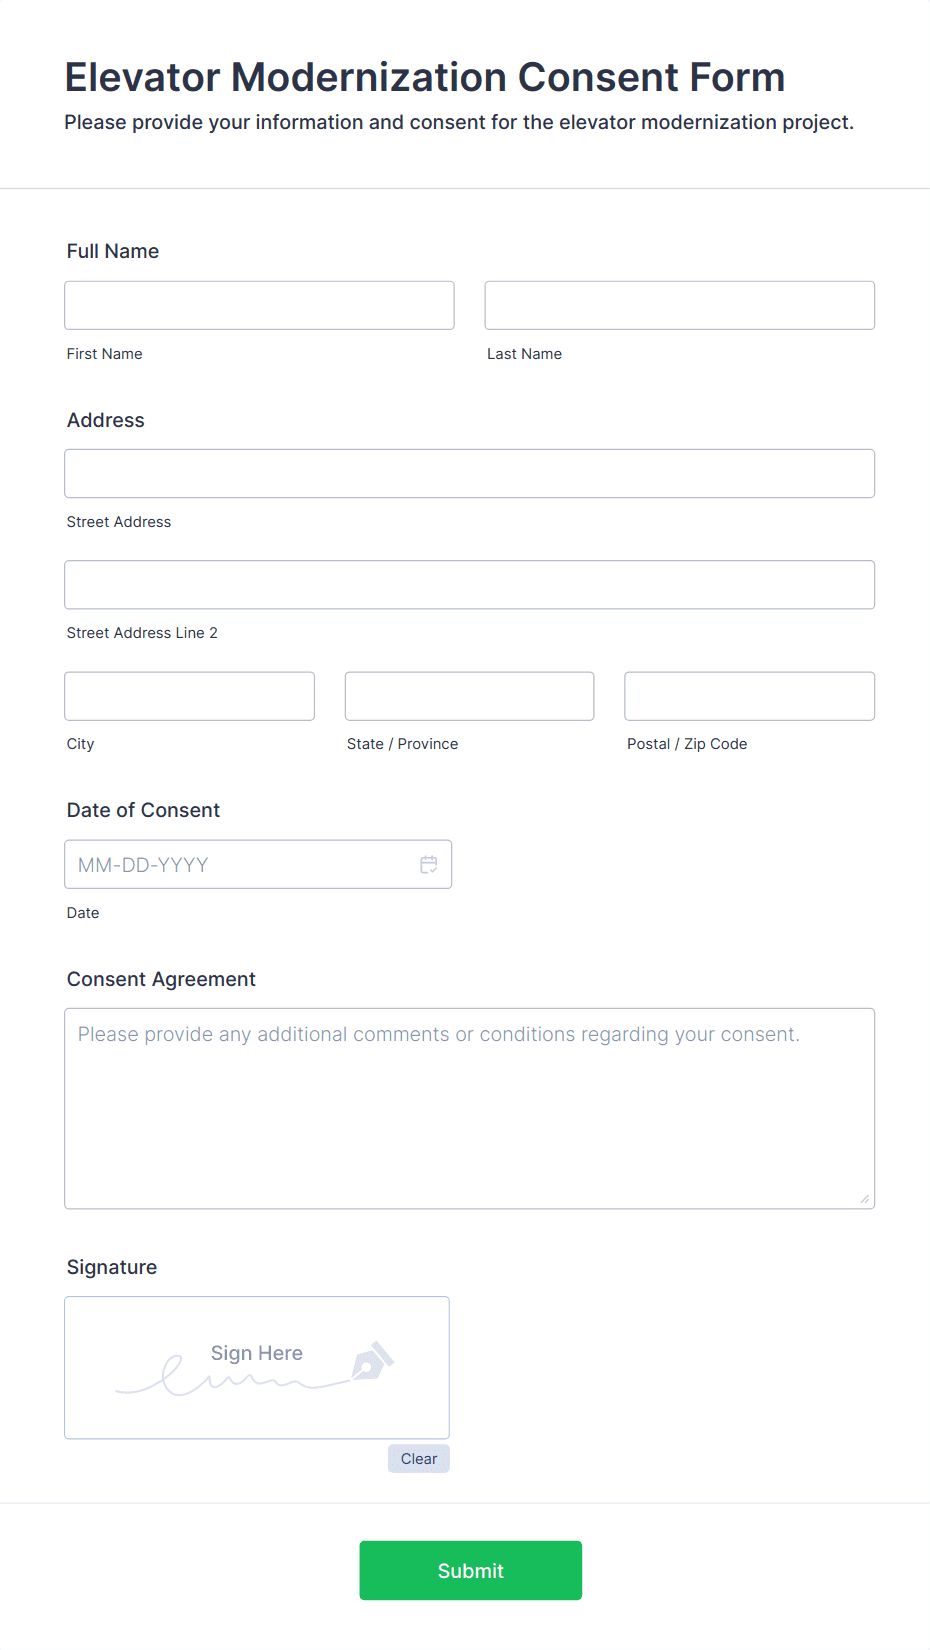Click the Clear button below the signature pad
The width and height of the screenshot is (930, 1650).
[418, 1458]
